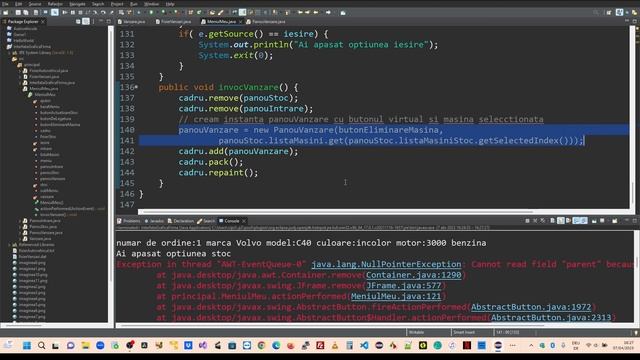Toggle Link with Editor in Package Explorer

pyautogui.click(x=86, y=21)
